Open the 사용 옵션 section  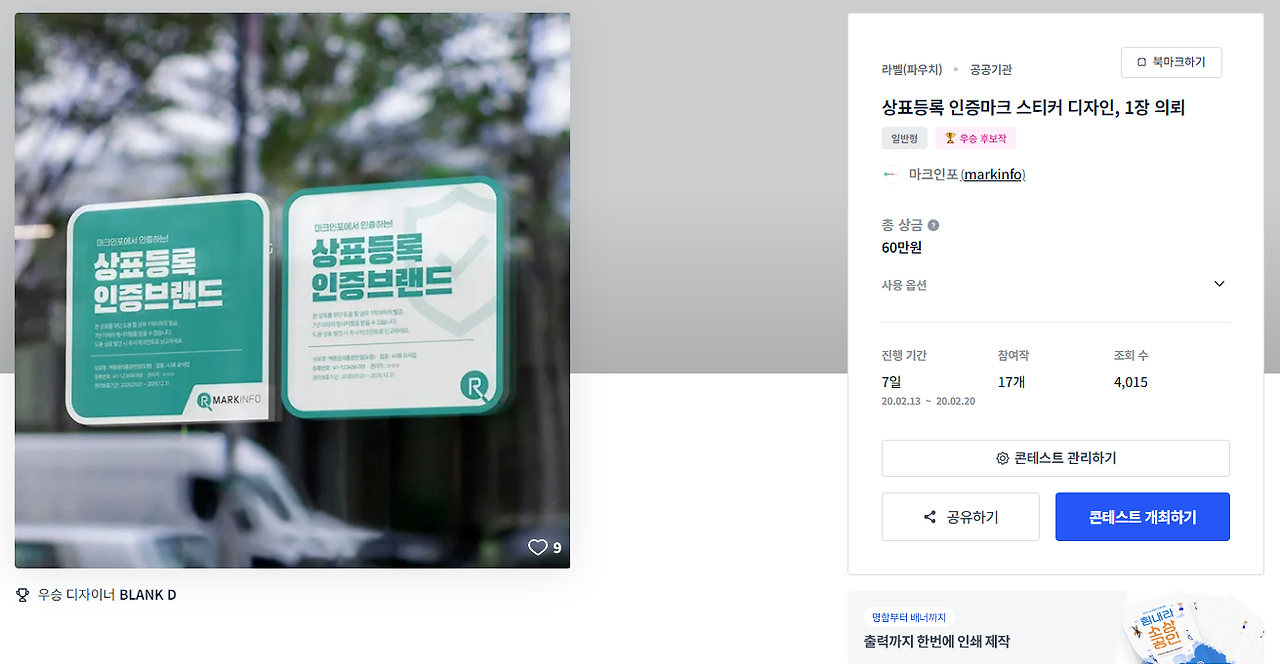click(x=1055, y=285)
